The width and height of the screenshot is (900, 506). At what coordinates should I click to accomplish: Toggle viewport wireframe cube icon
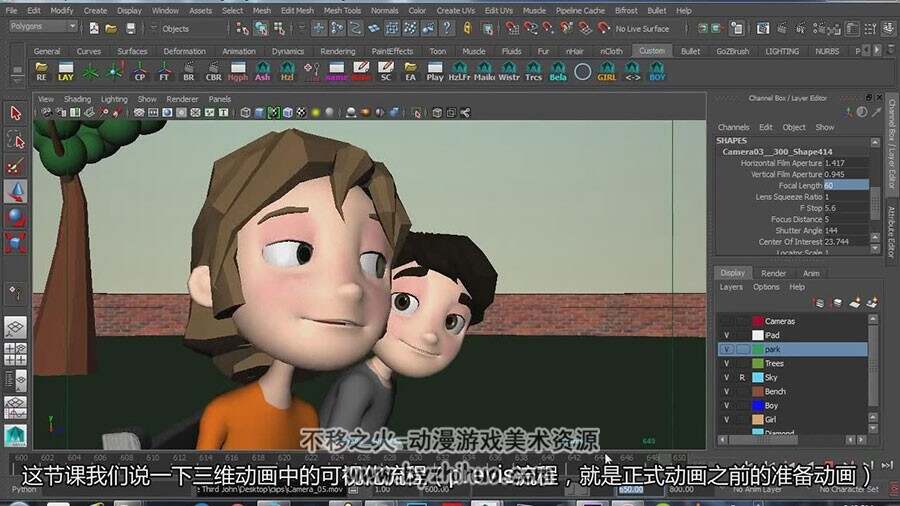point(246,112)
